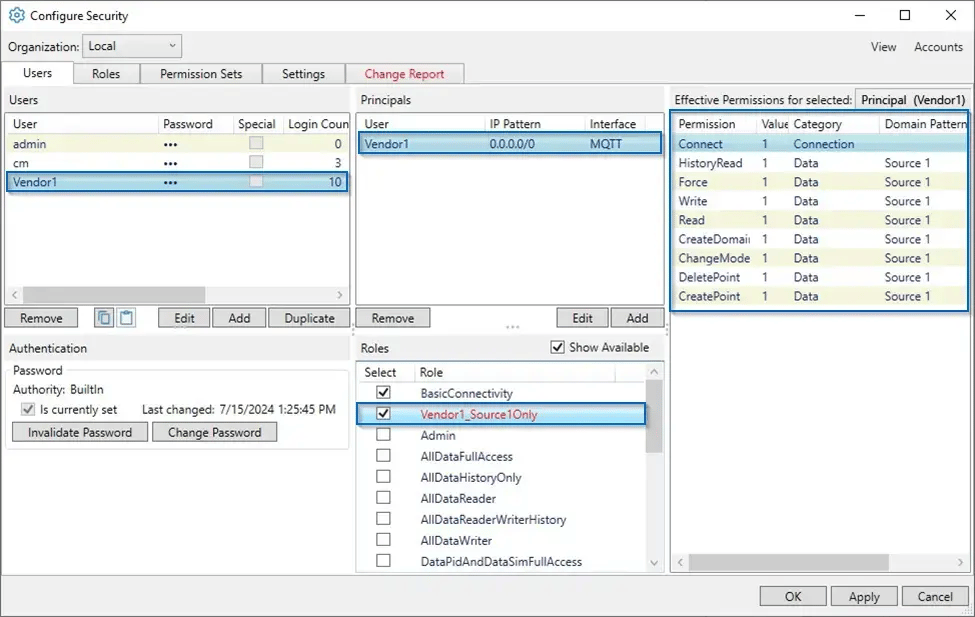Open the Permission Sets tab
Screen dimensions: 975x617
(201, 73)
